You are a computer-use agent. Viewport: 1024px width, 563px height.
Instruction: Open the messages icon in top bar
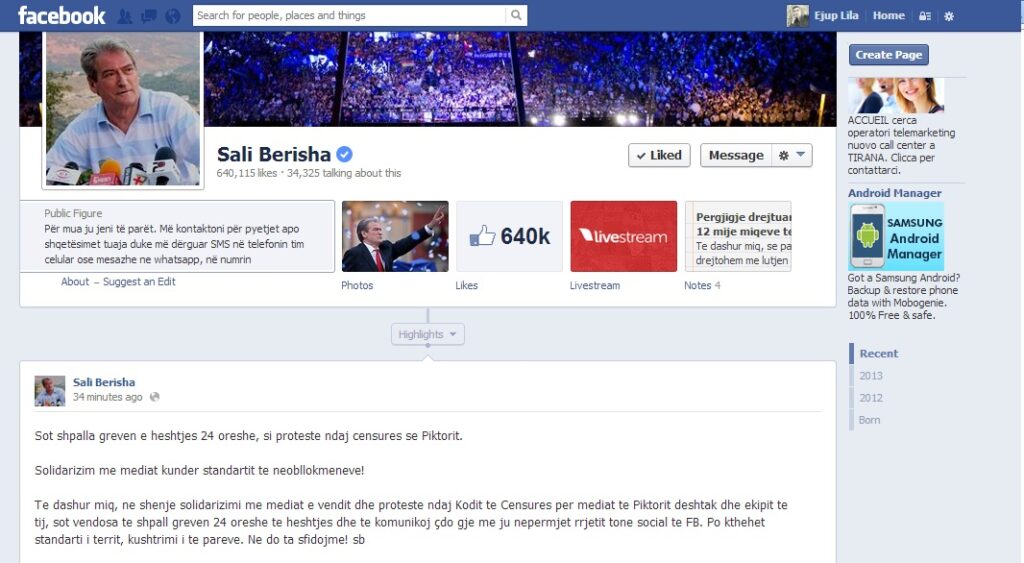[149, 16]
